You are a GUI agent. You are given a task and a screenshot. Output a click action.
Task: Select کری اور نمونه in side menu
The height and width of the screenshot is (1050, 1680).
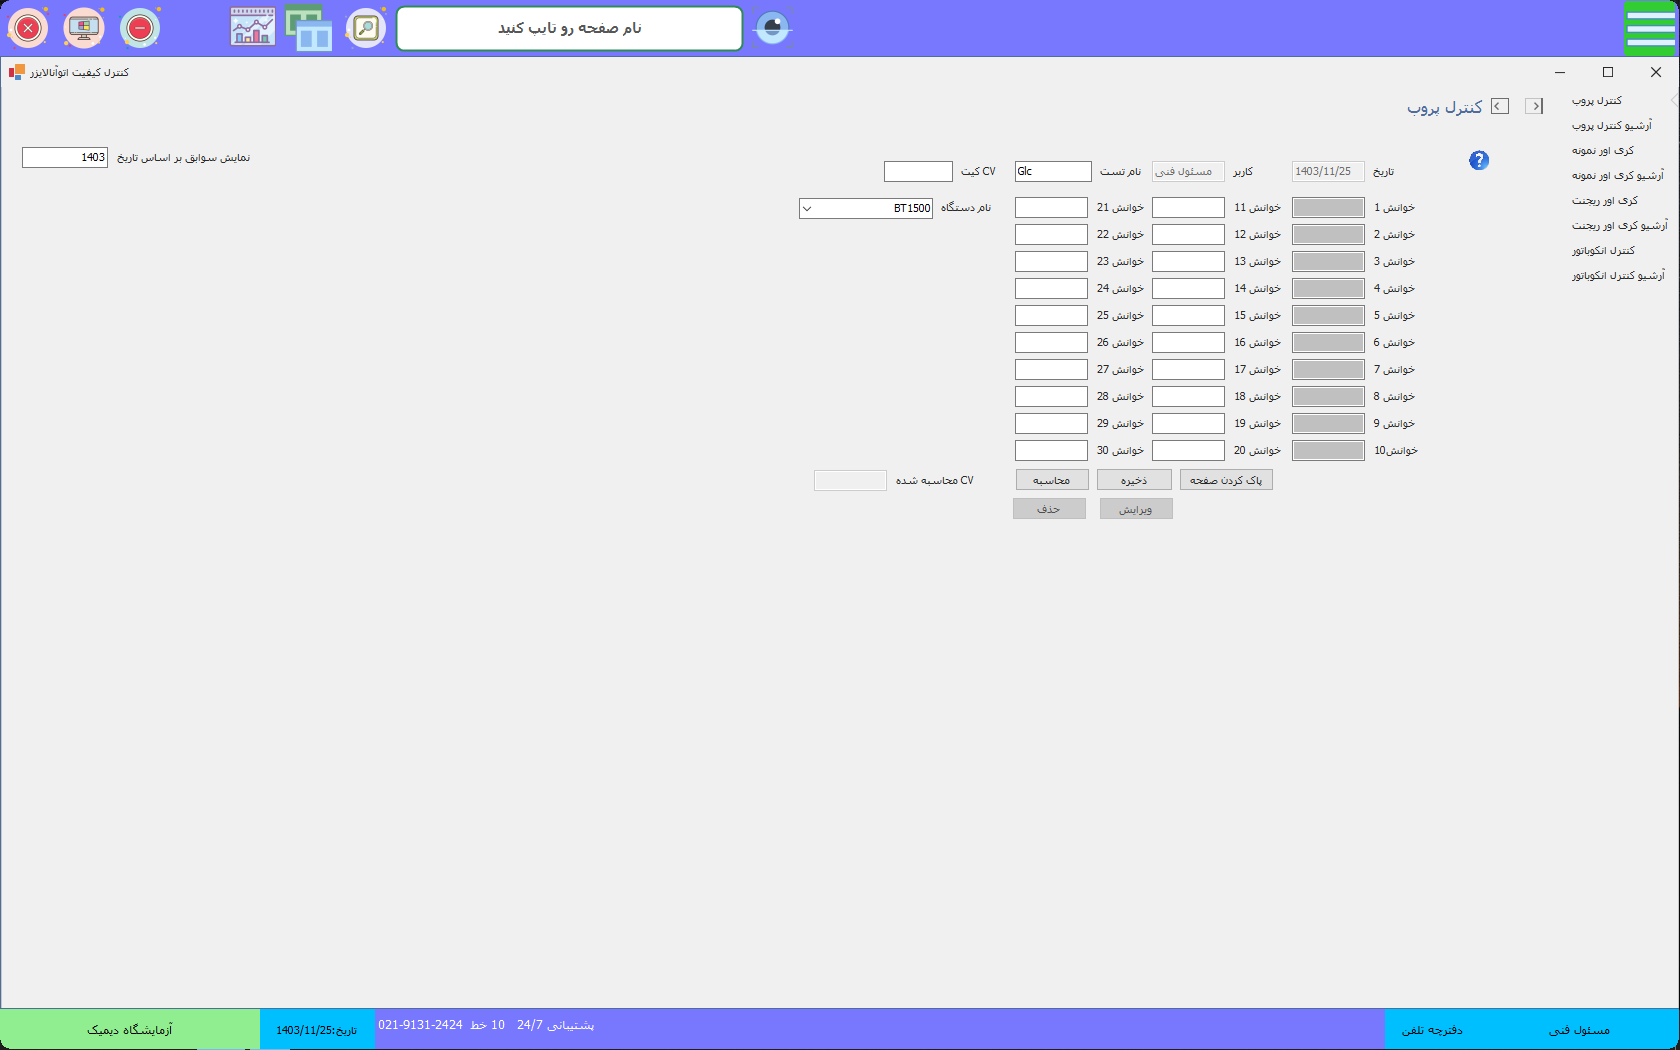pos(1602,151)
